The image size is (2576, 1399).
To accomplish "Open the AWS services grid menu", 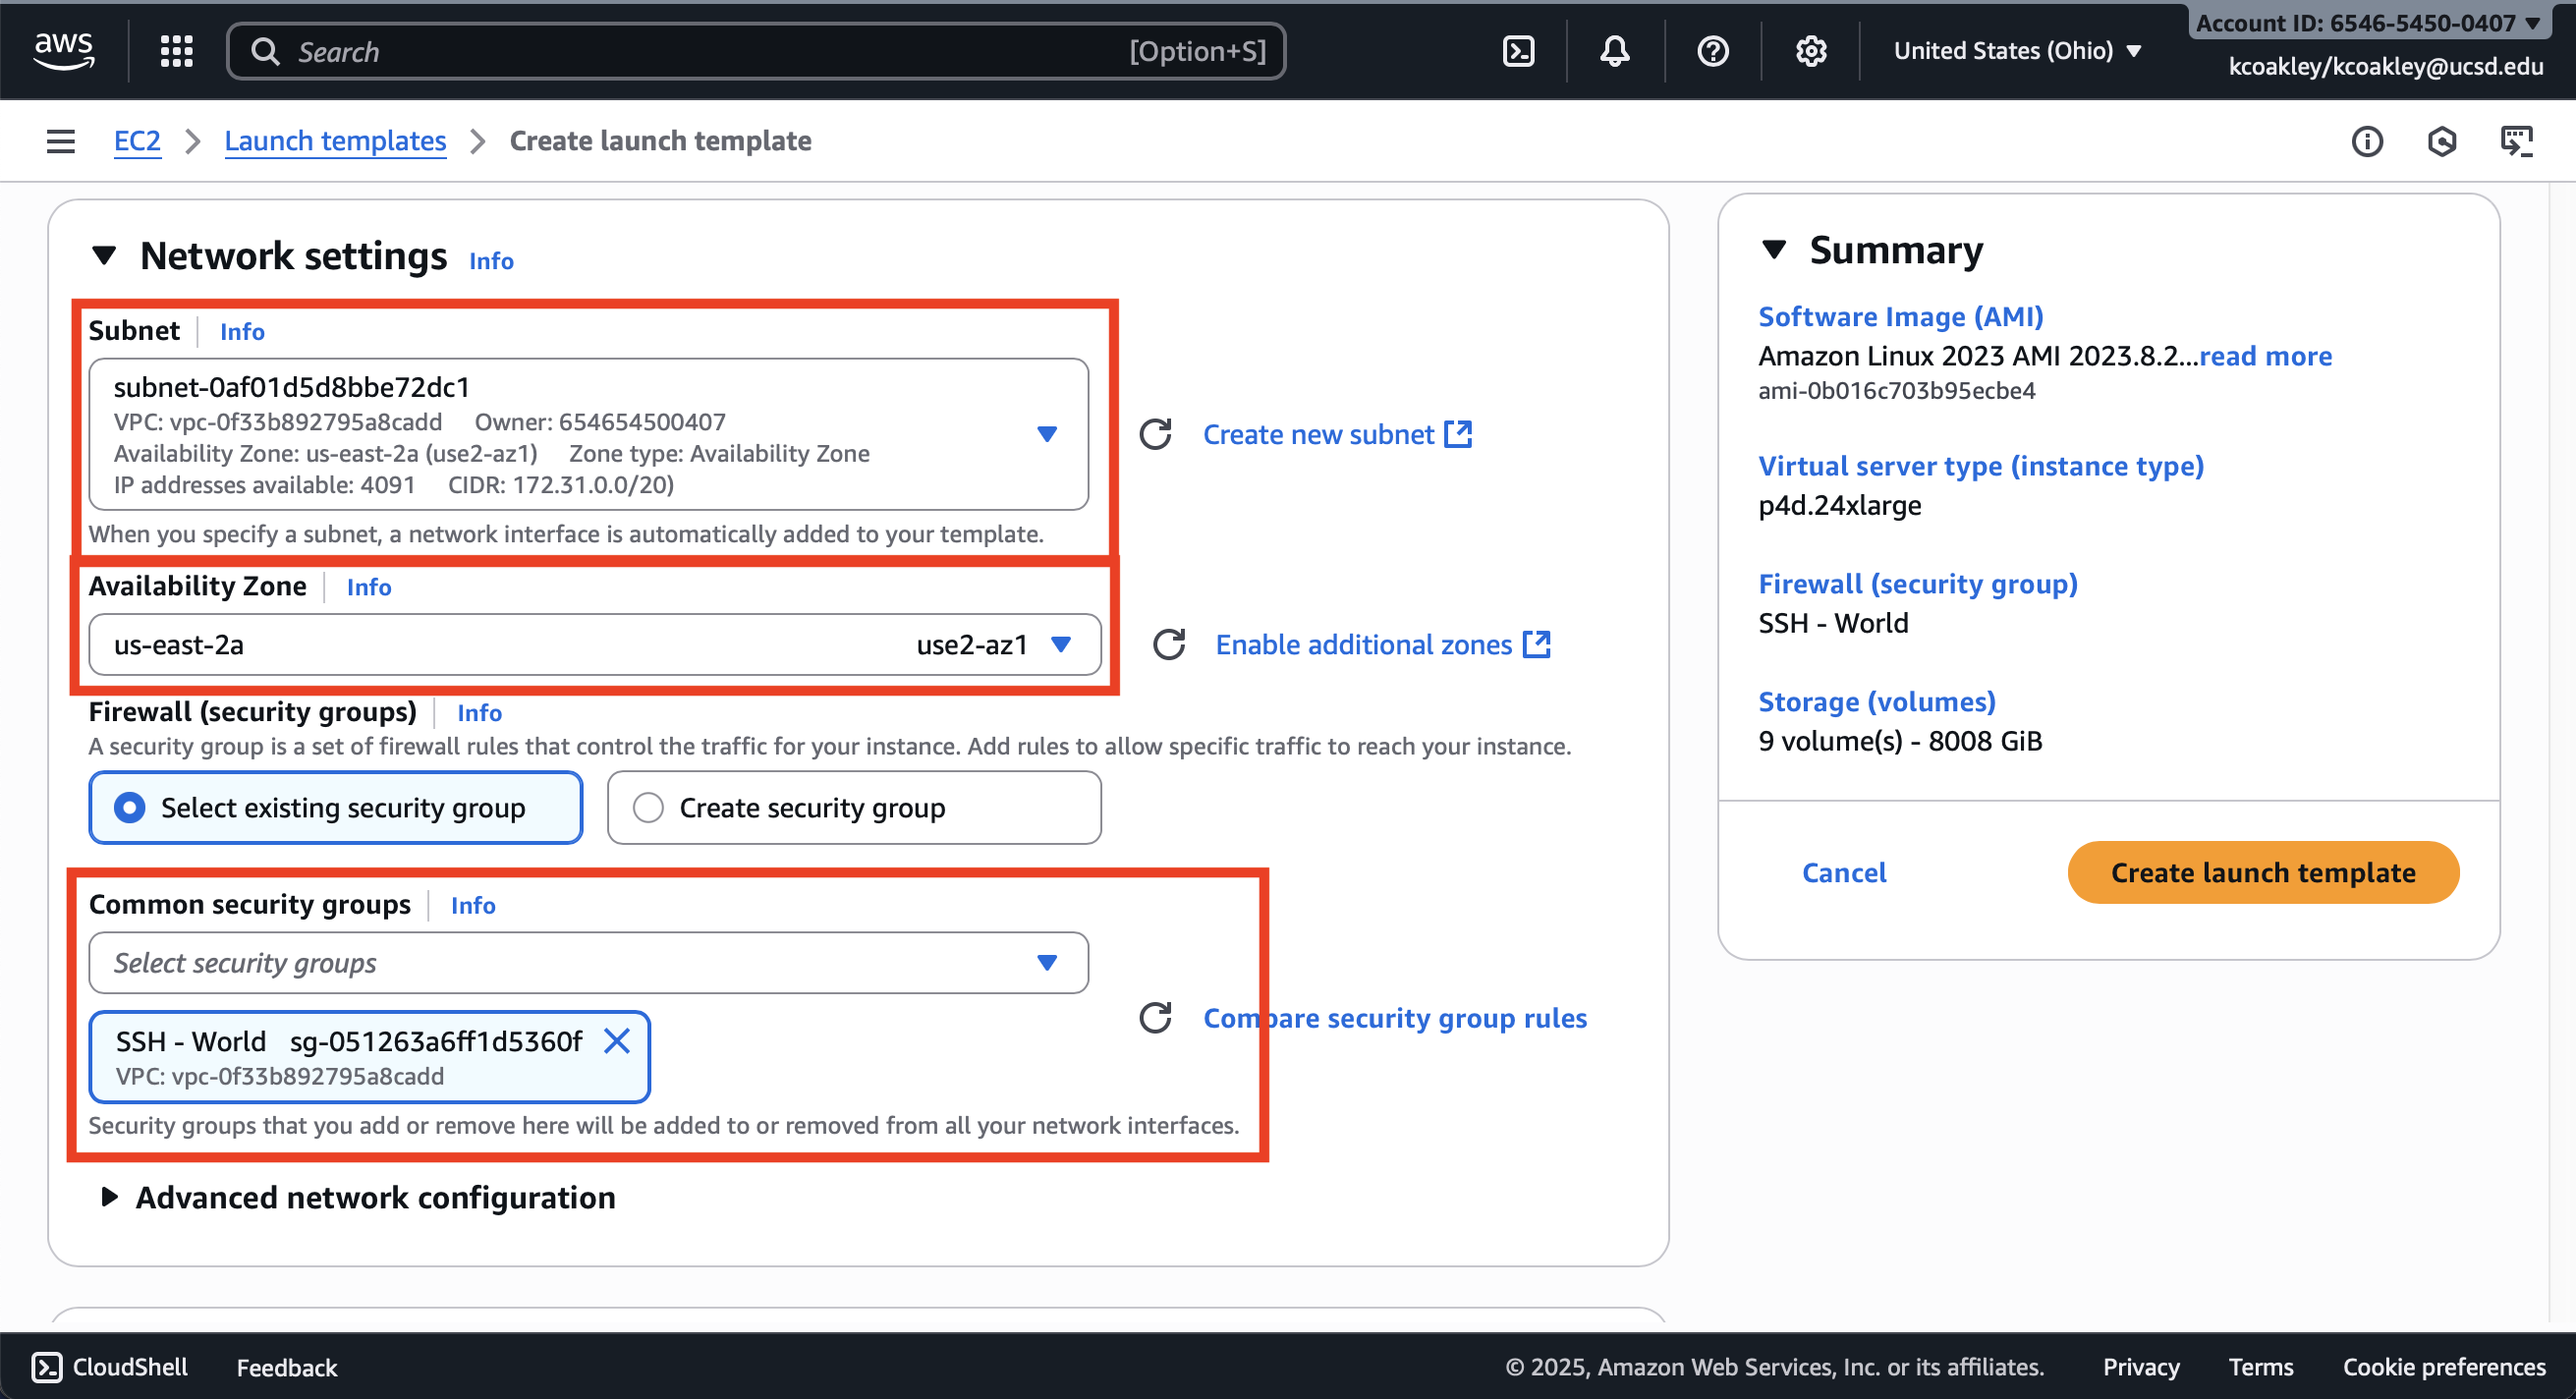I will click(x=176, y=51).
